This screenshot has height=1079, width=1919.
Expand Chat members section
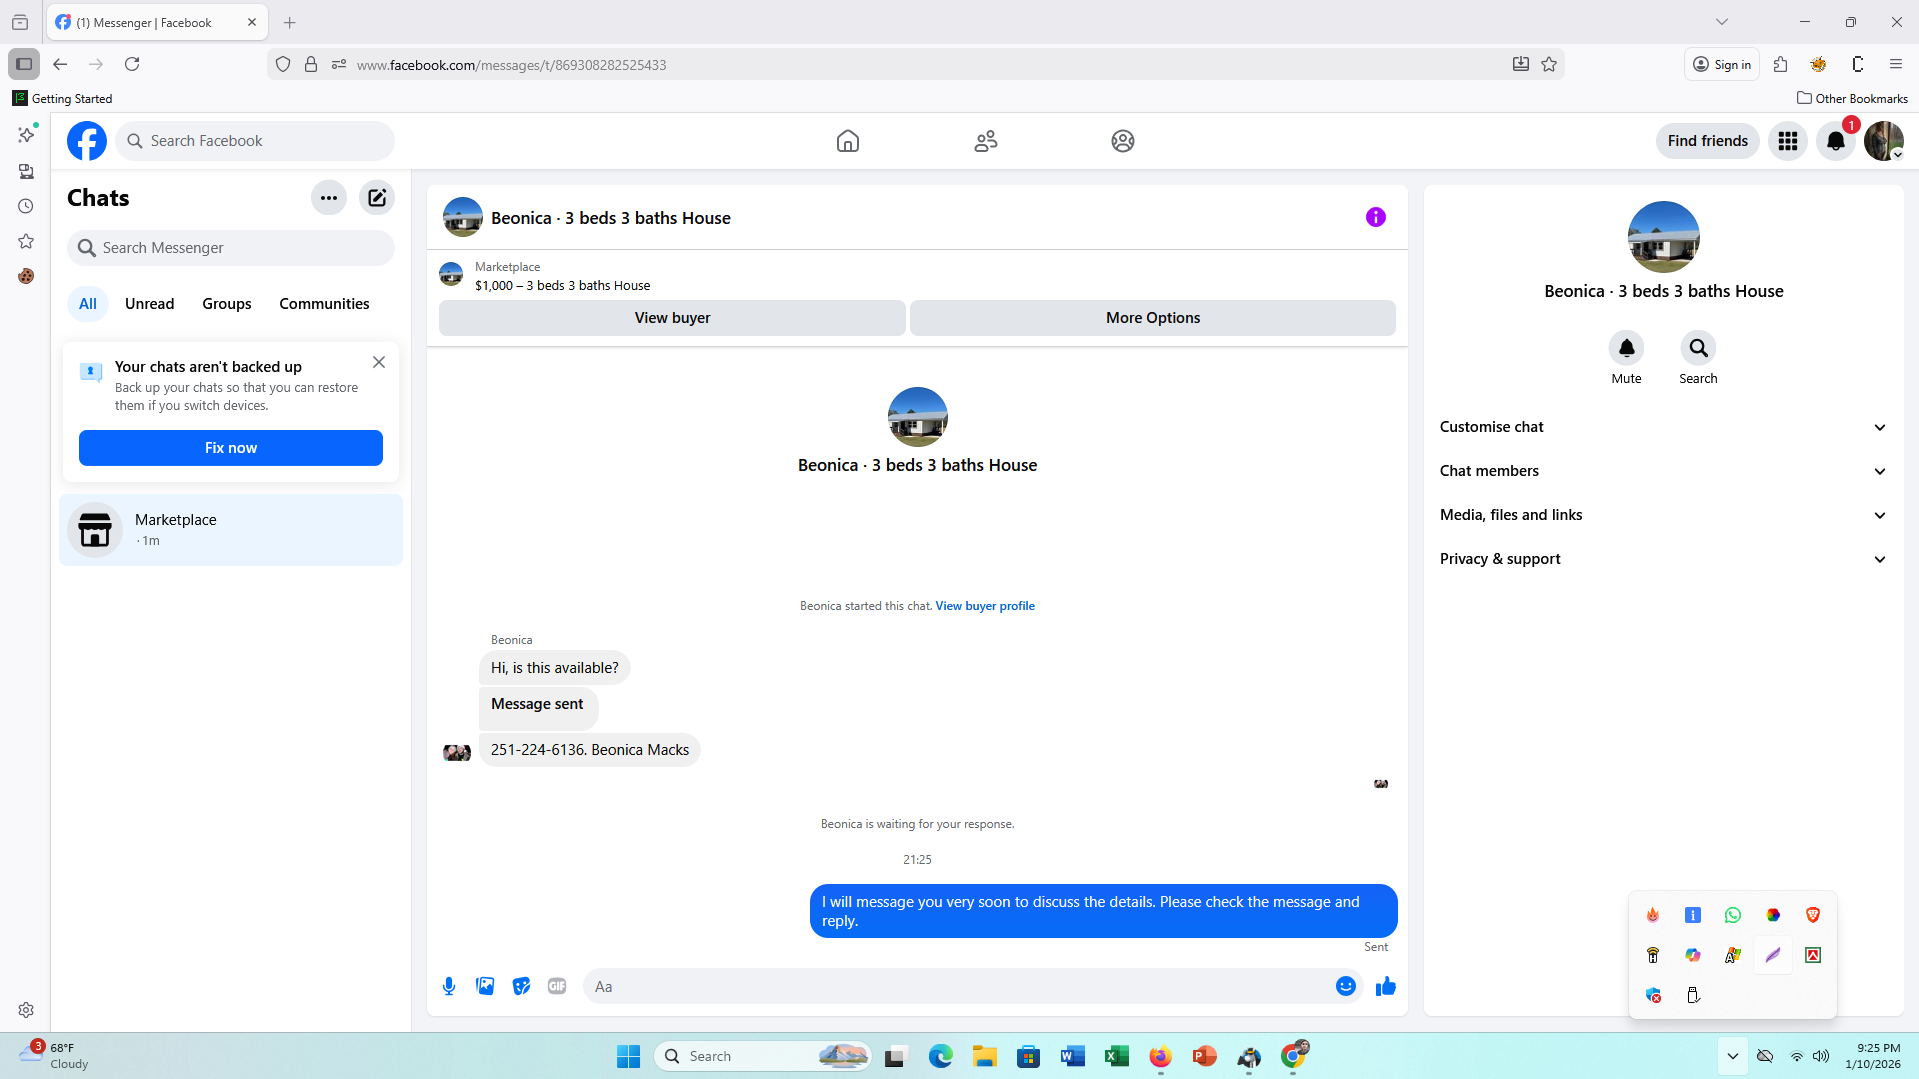click(1664, 471)
